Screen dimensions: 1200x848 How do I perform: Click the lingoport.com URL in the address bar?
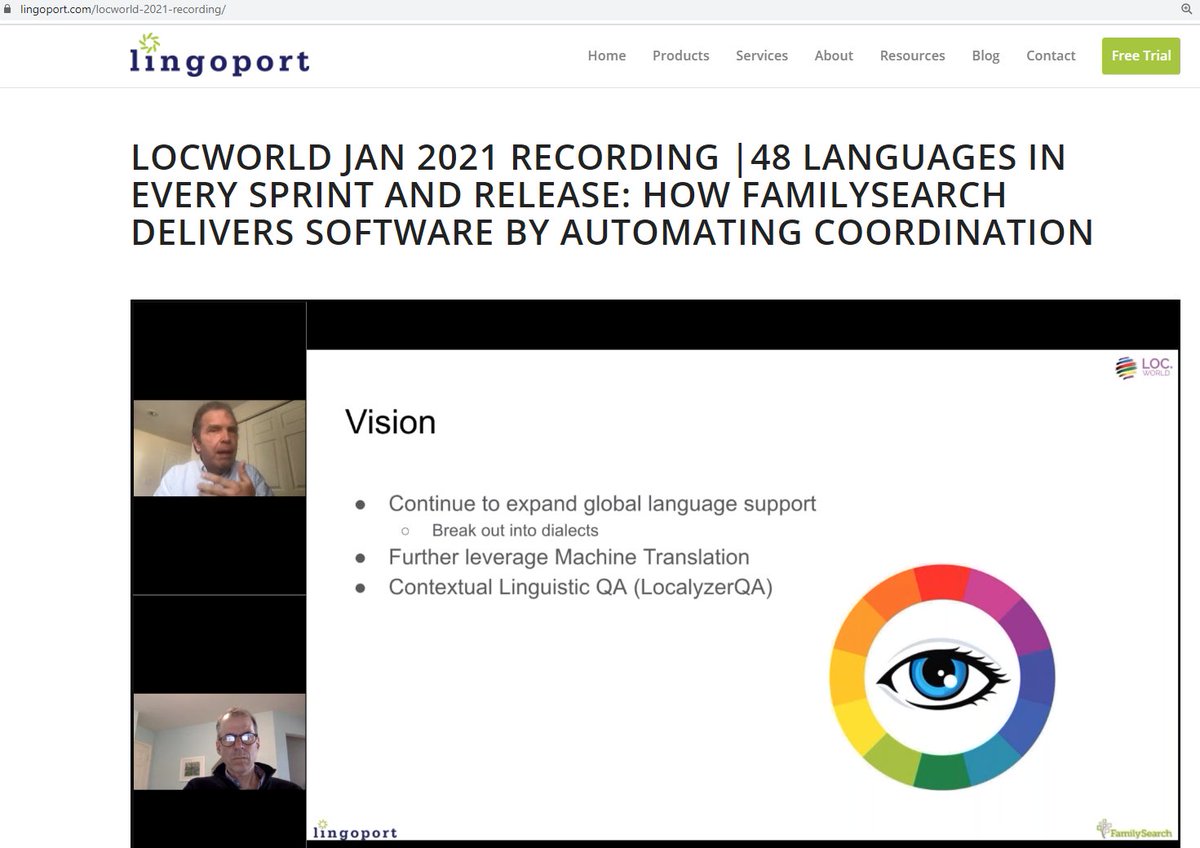pyautogui.click(x=122, y=9)
